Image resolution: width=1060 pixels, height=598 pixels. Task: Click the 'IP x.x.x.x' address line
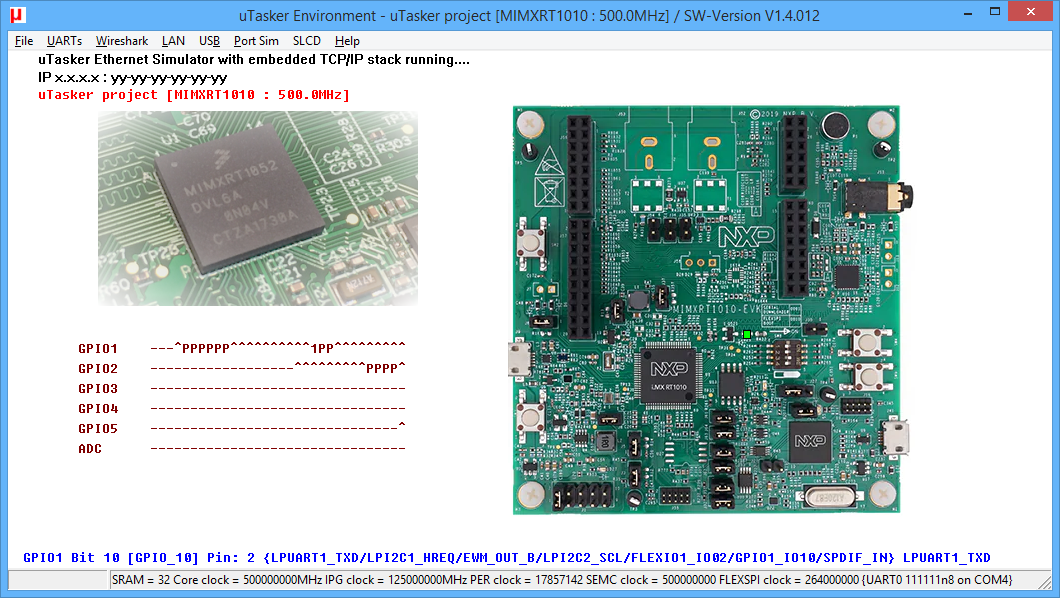point(132,78)
